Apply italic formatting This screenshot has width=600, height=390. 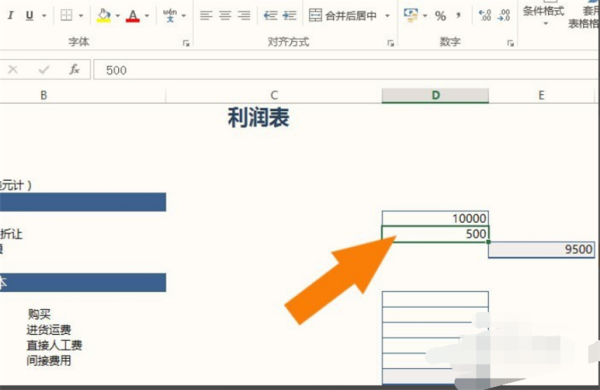(x=11, y=15)
